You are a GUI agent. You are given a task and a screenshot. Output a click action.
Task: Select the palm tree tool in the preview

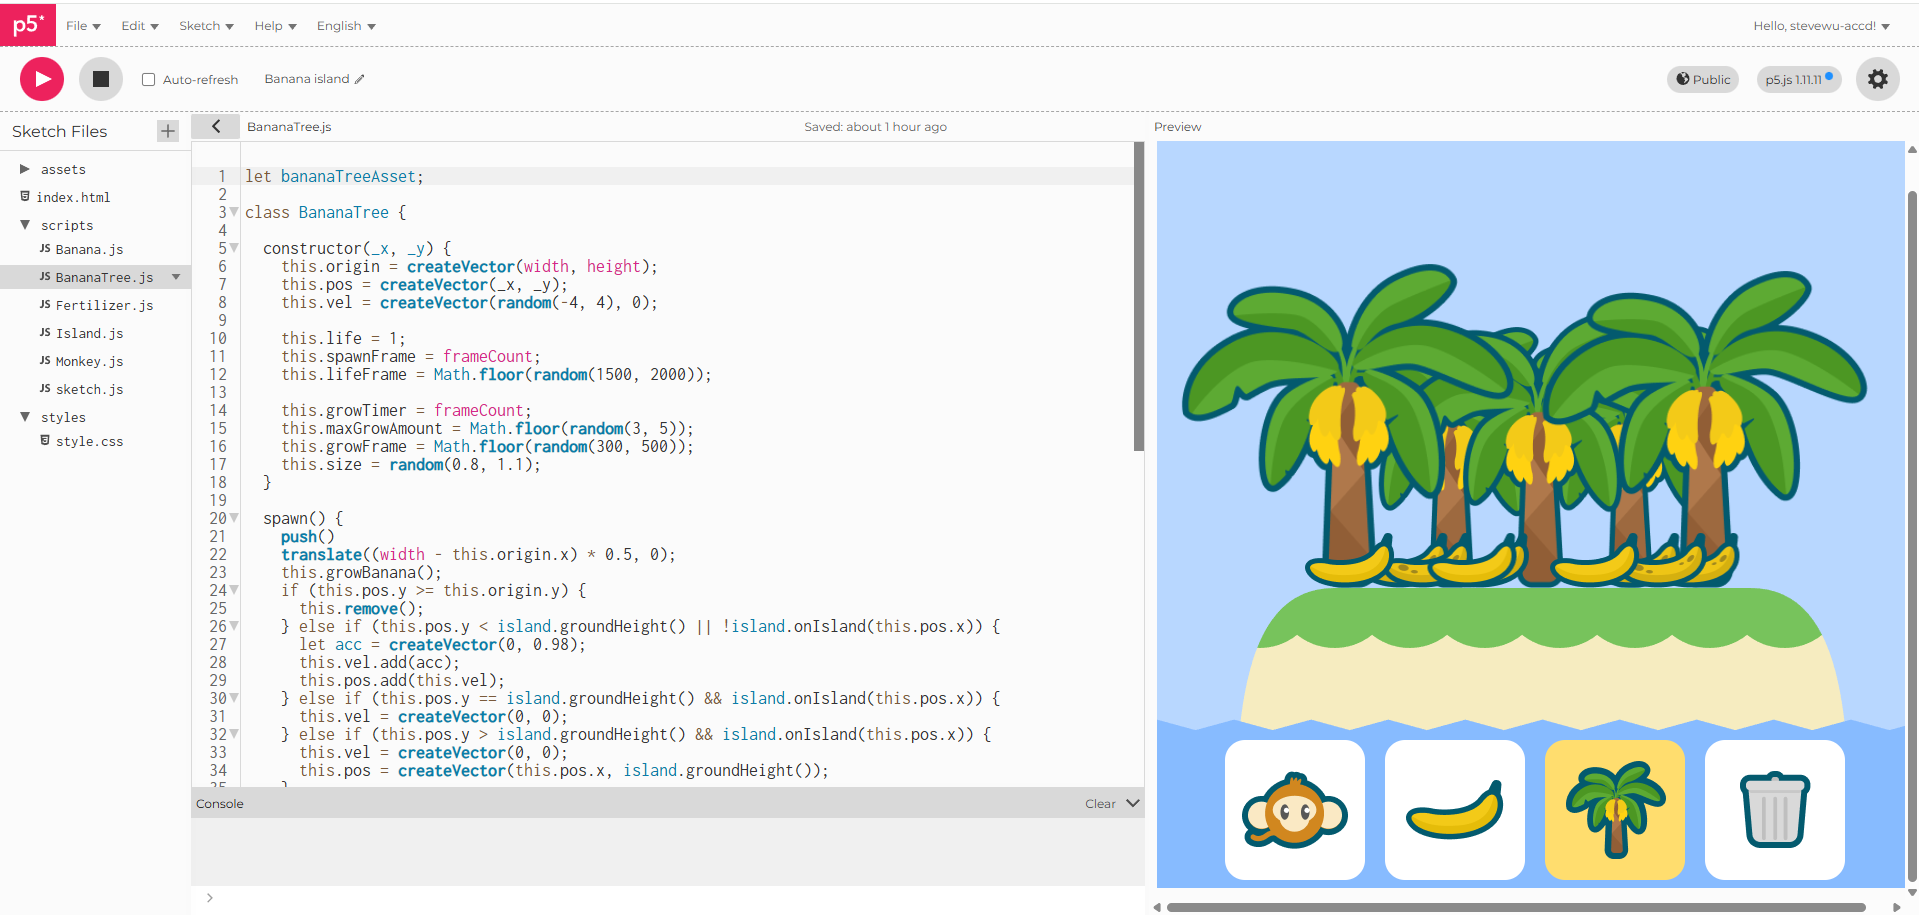pos(1614,810)
